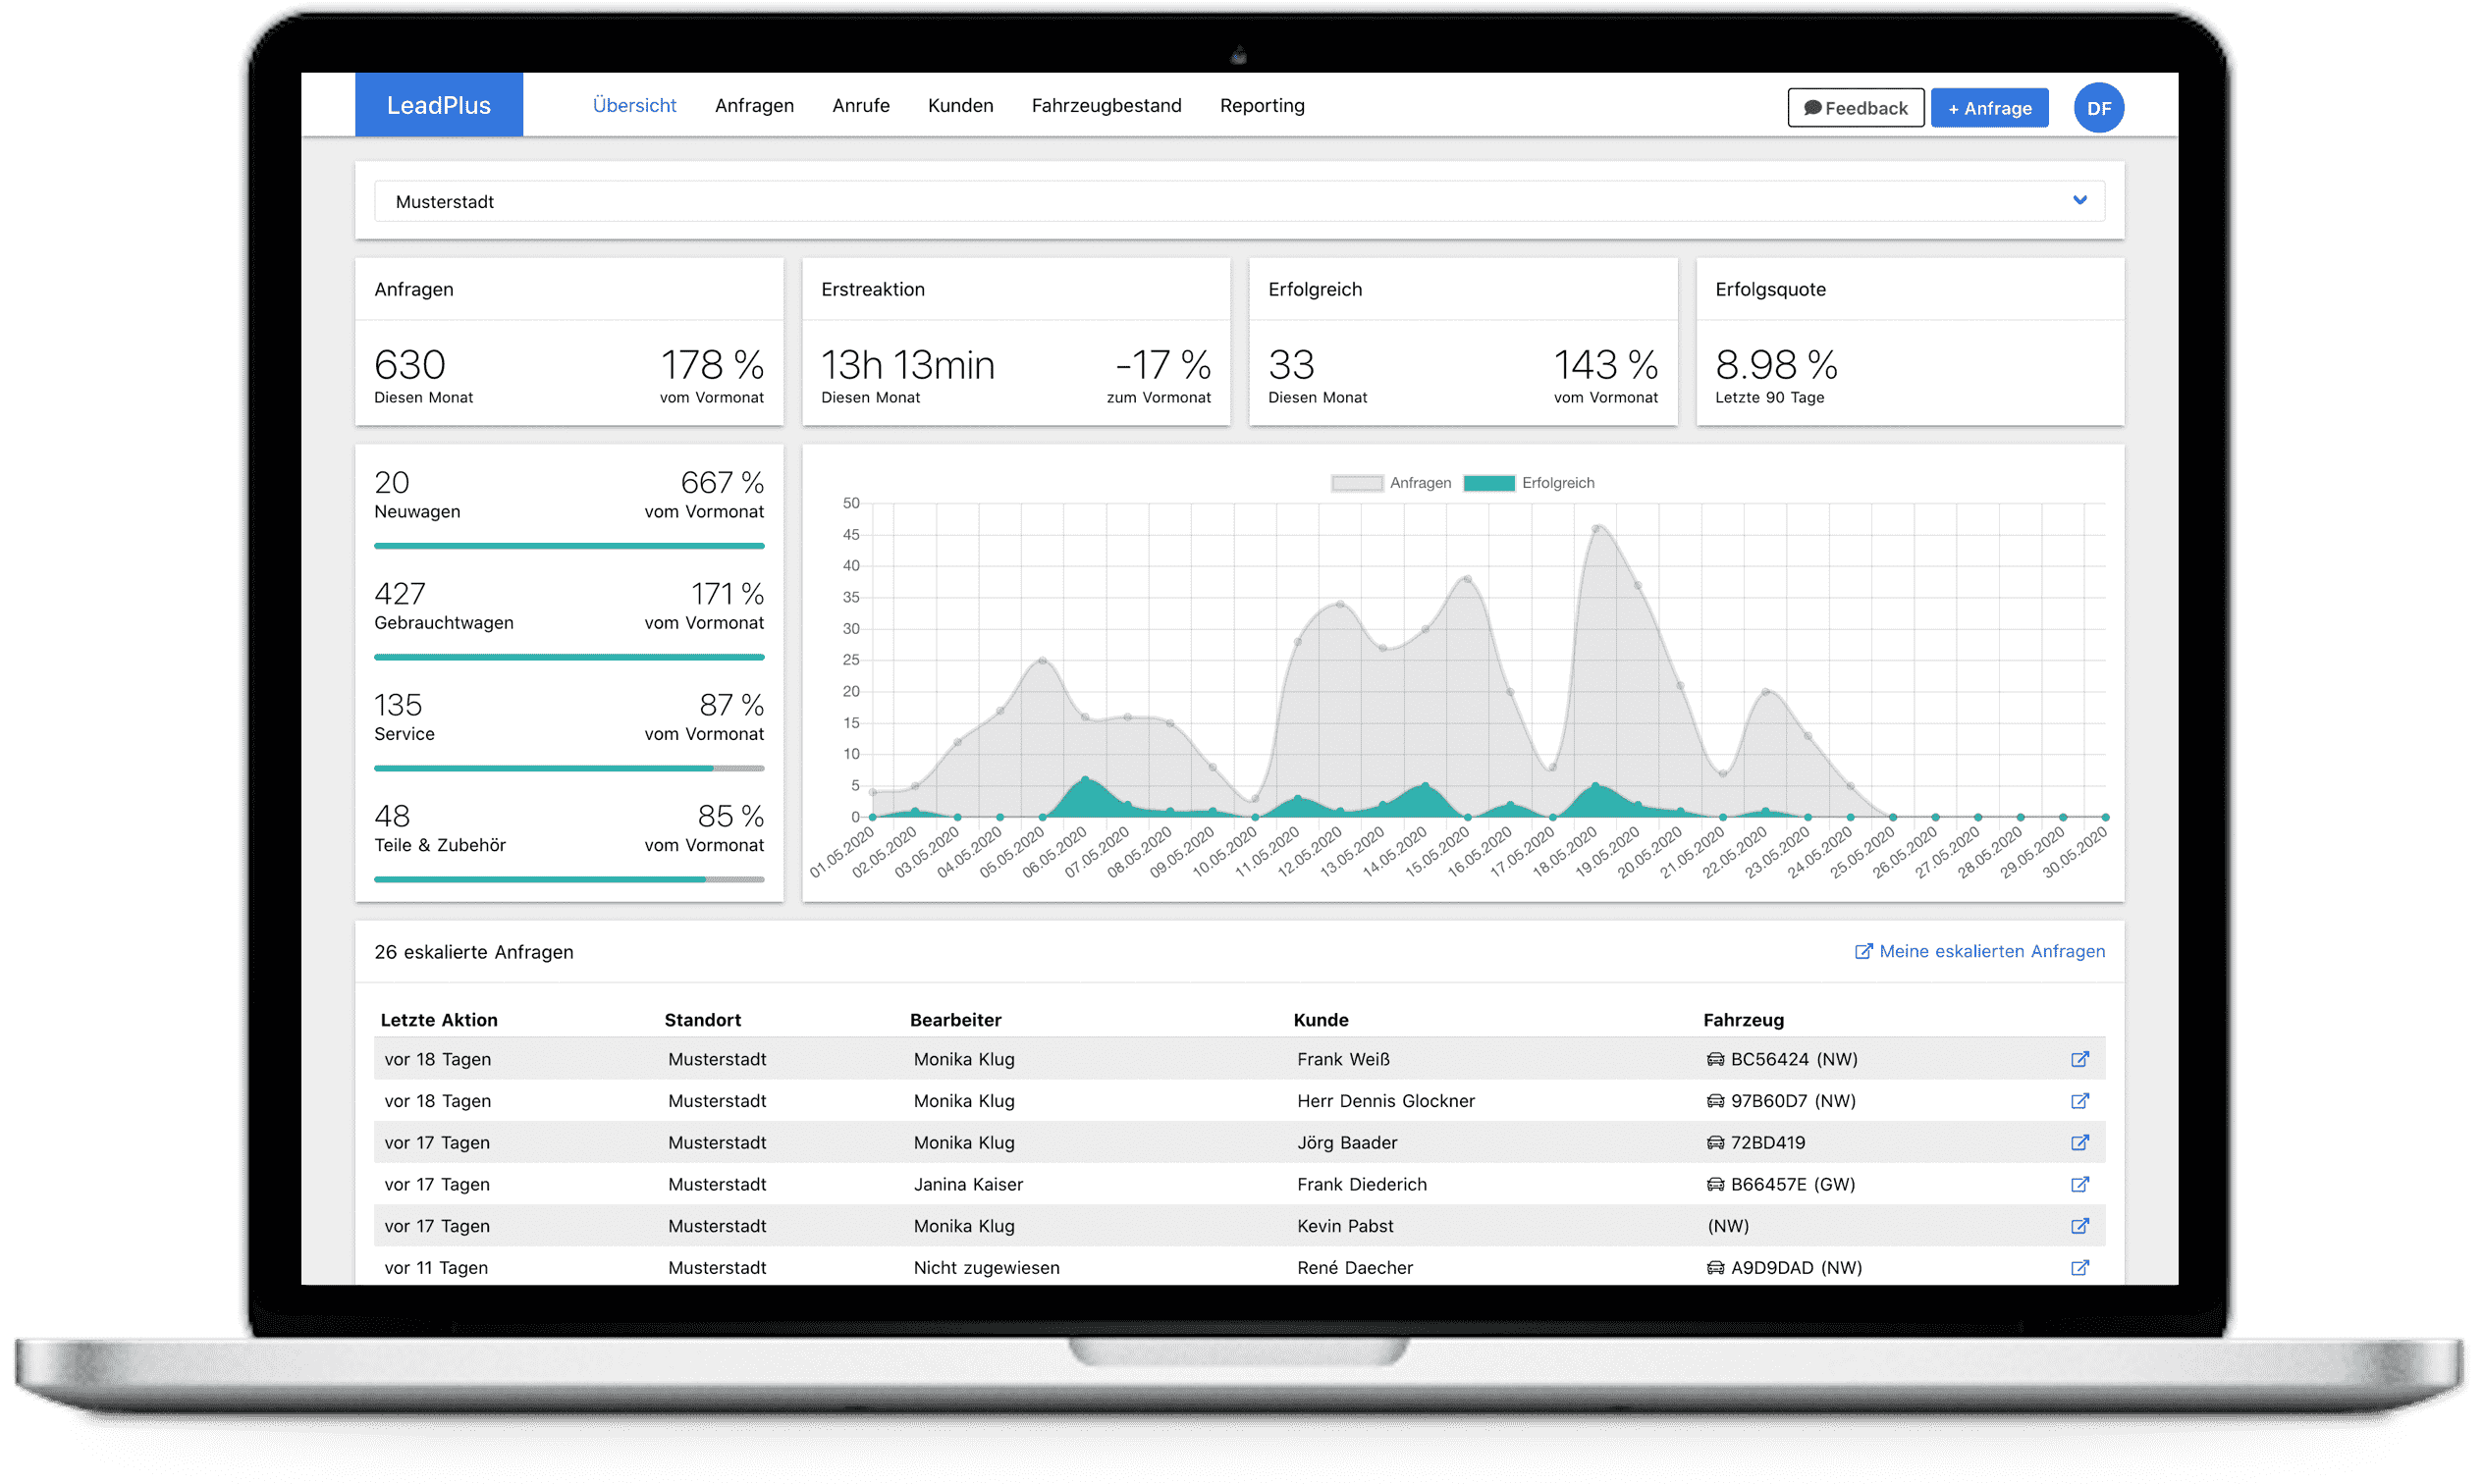This screenshot has height=1484, width=2483.
Task: Open external link icon for Jörg Baader row
Action: point(2079,1143)
